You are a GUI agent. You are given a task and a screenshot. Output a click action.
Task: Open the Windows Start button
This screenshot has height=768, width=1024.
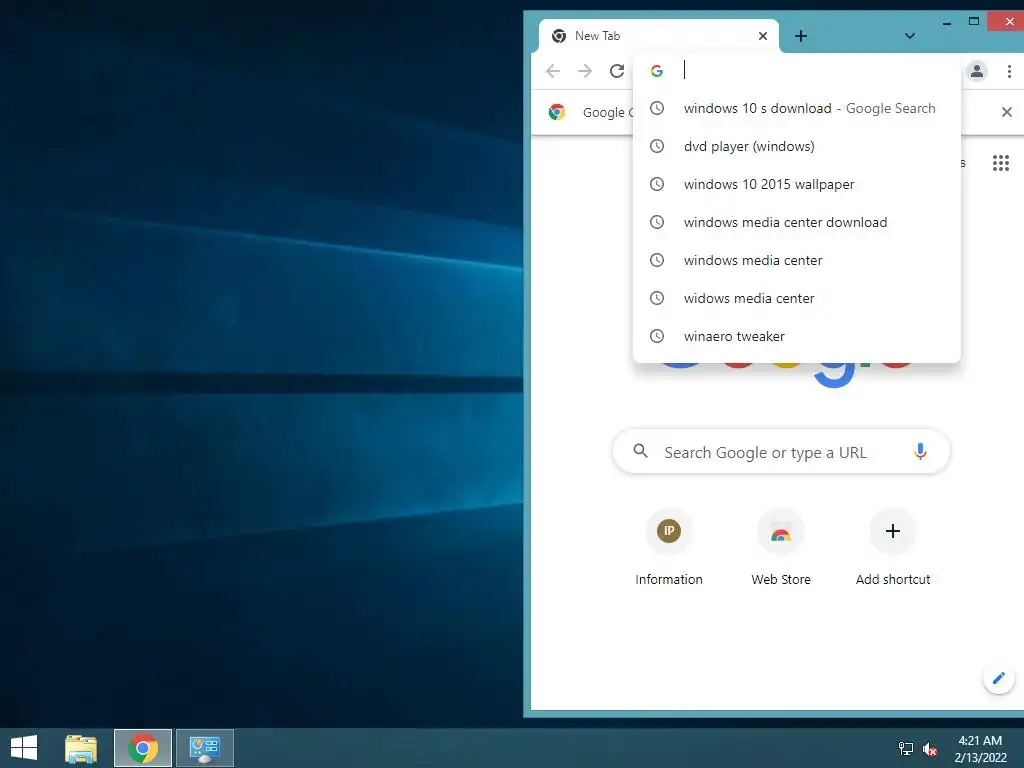click(24, 748)
